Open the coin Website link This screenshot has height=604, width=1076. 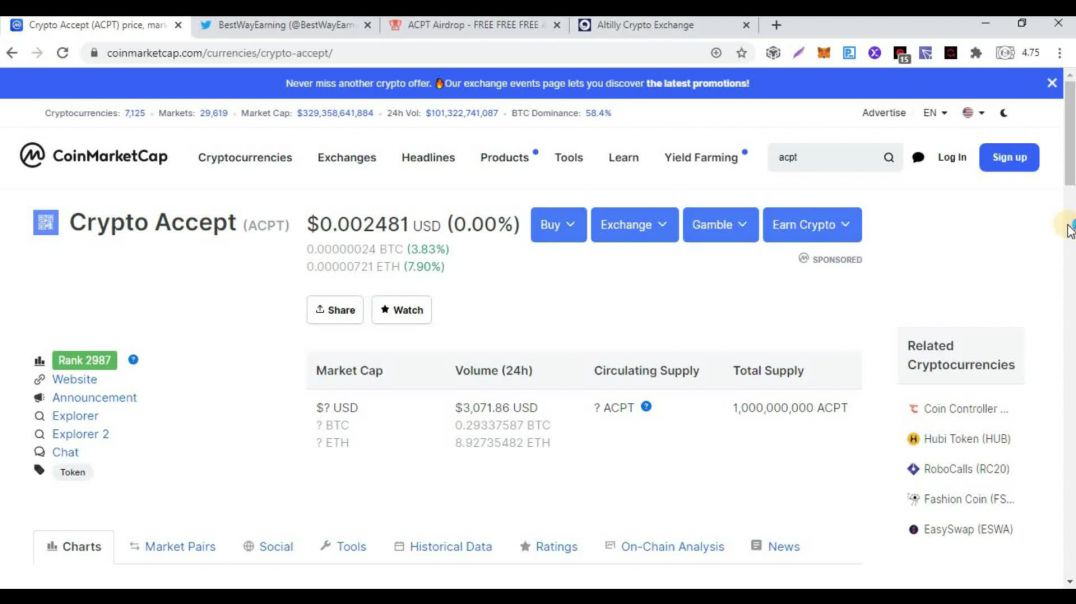coord(74,379)
